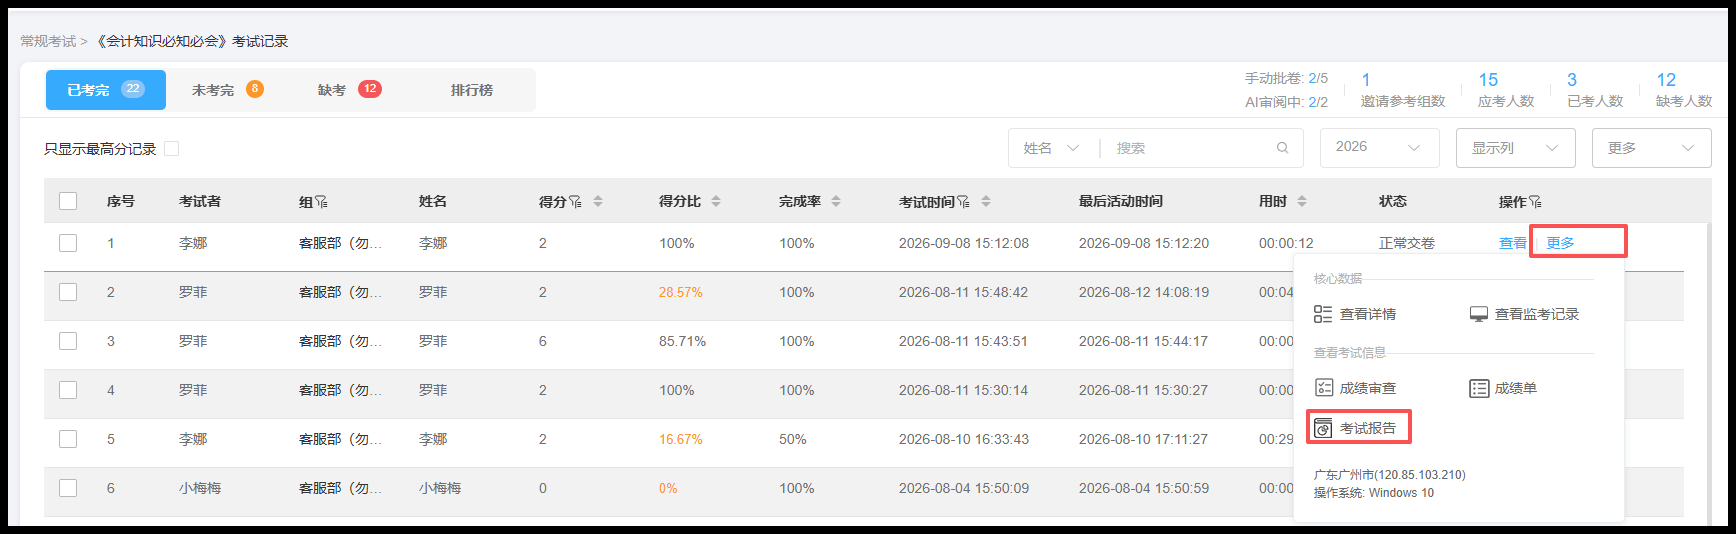Screen dimensions: 1736x534
Task: Open 考试报告 exam report
Action: click(x=1355, y=428)
